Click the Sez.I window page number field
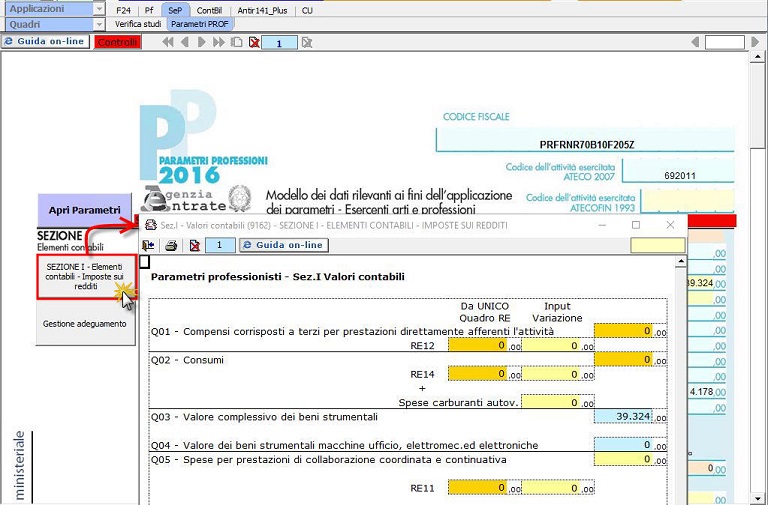This screenshot has height=505, width=768. (x=219, y=245)
